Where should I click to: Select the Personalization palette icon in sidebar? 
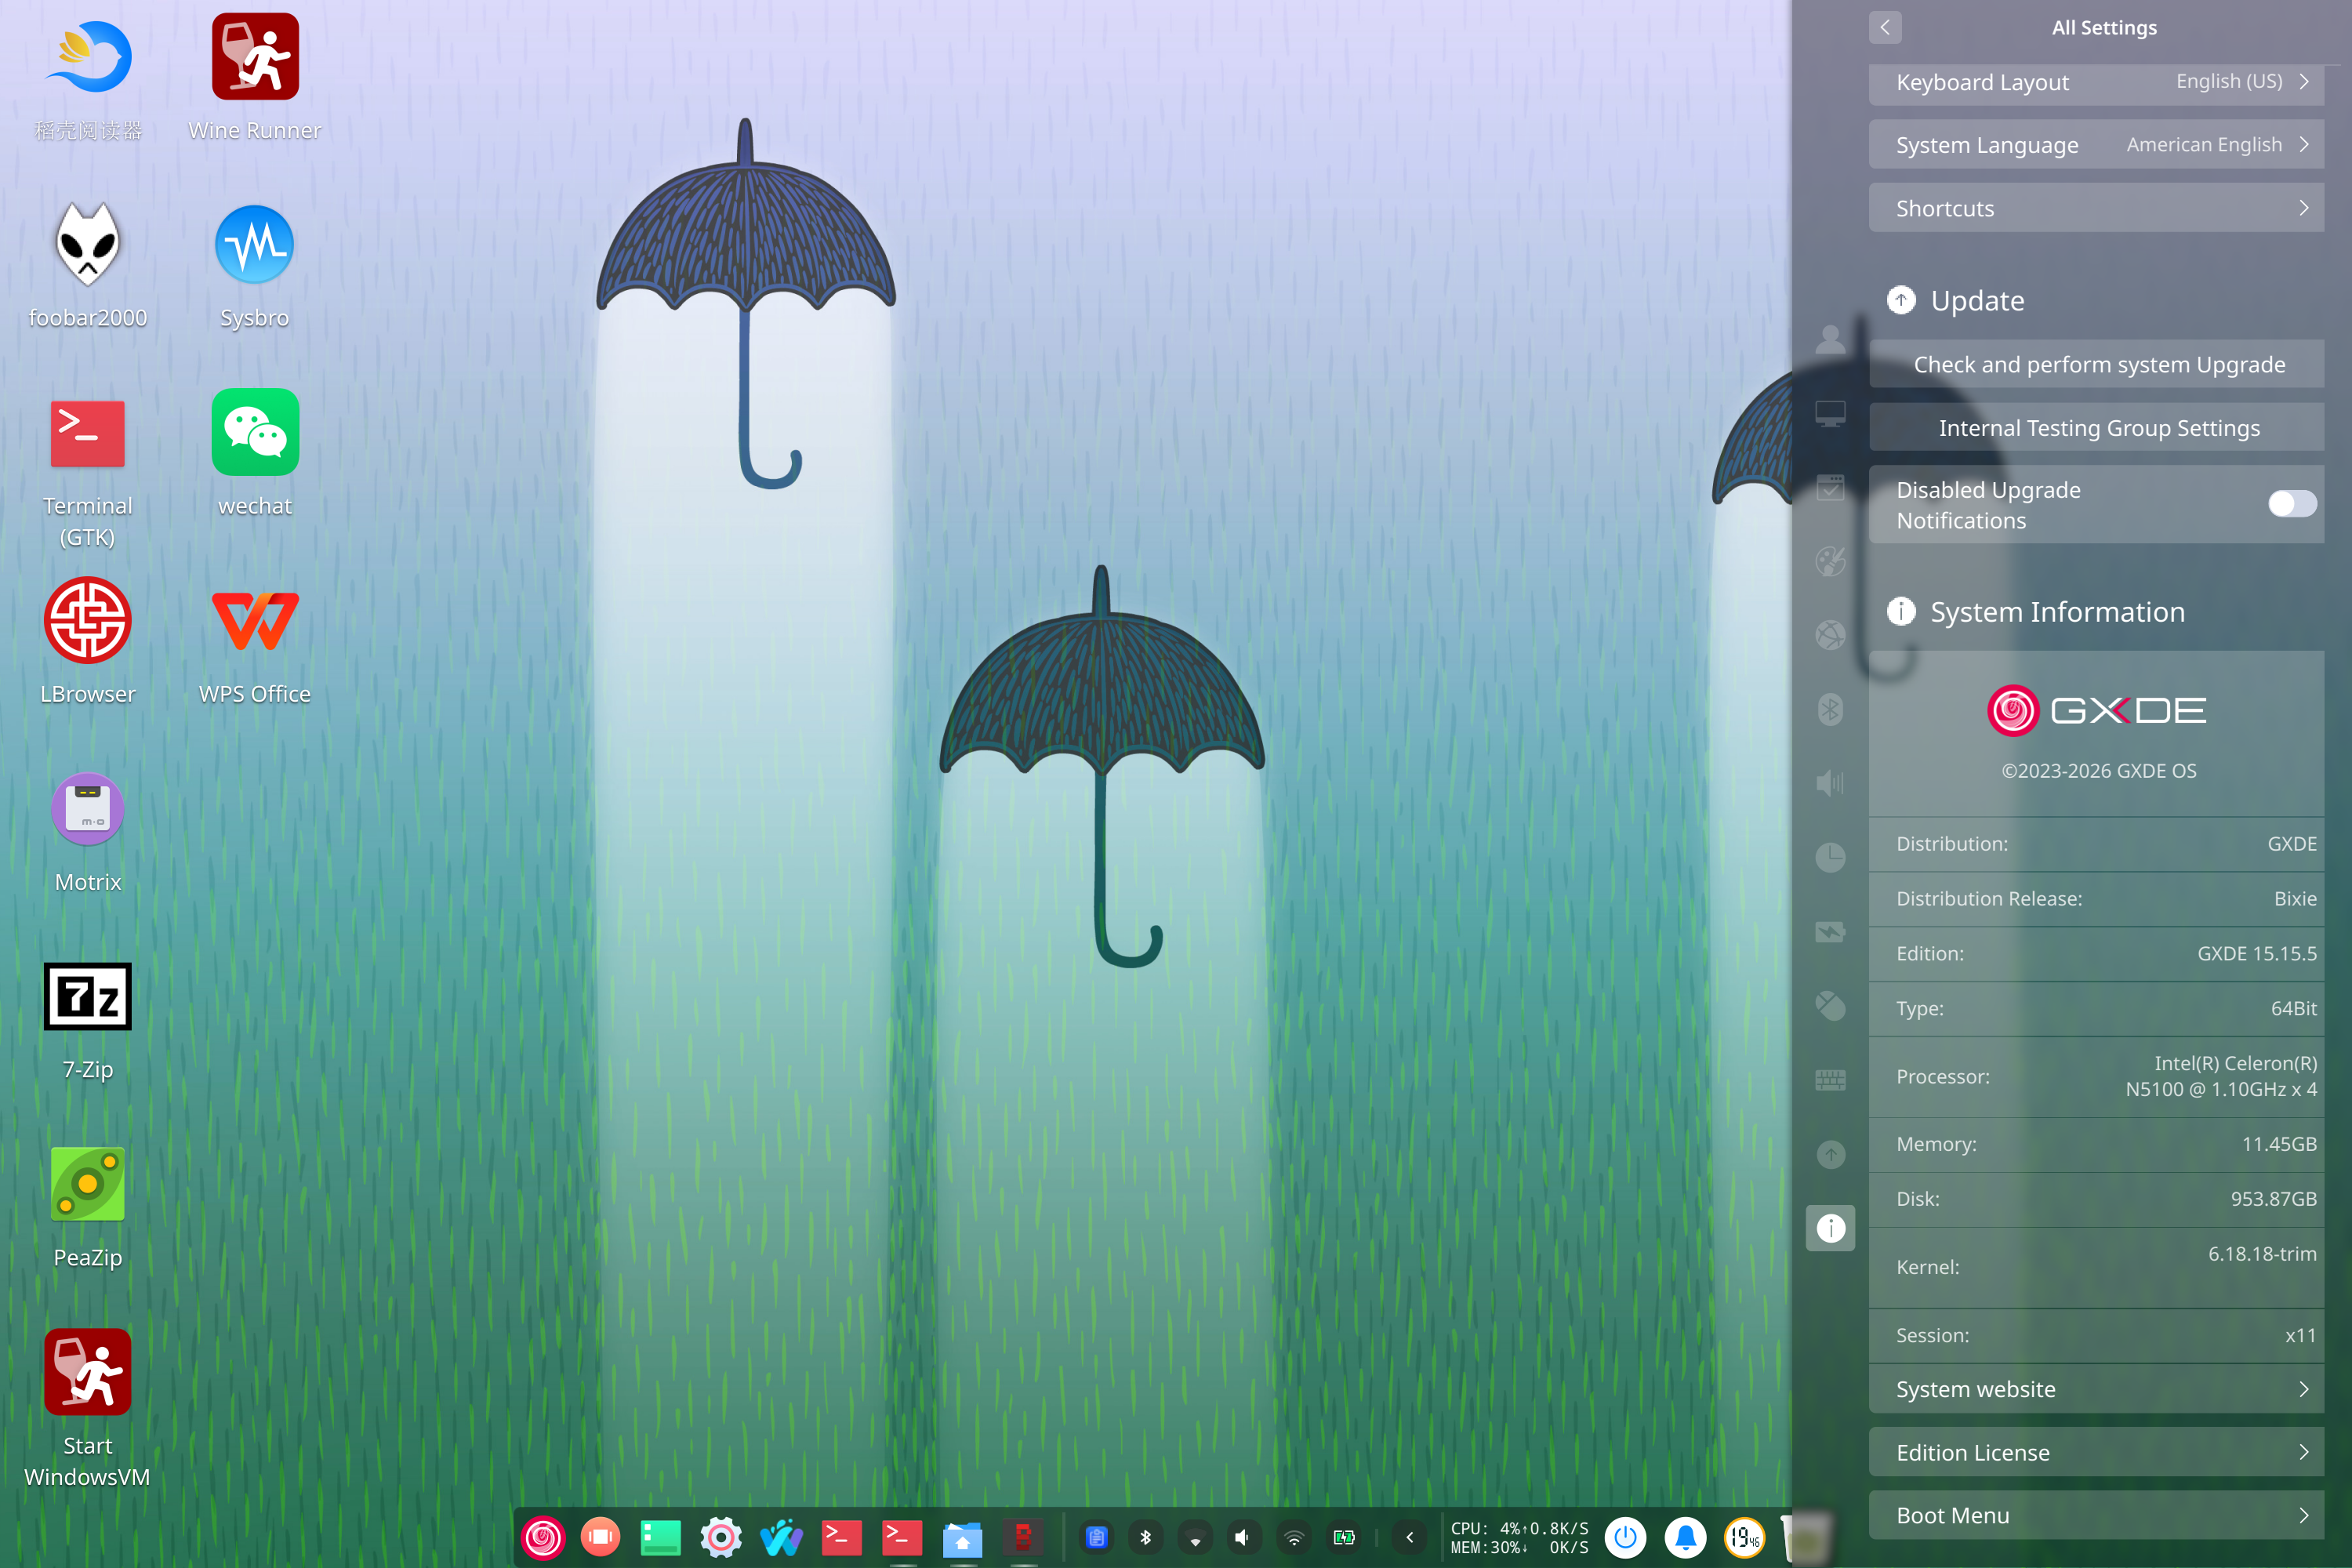point(1830,561)
